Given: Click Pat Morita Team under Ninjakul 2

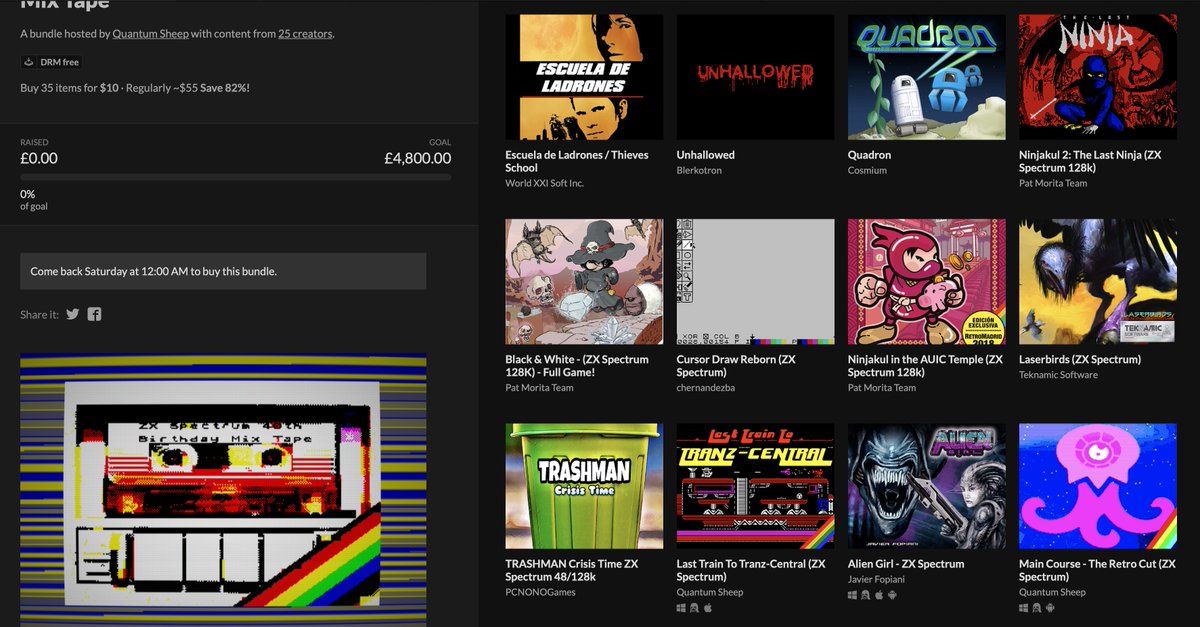Looking at the screenshot, I should point(1053,183).
